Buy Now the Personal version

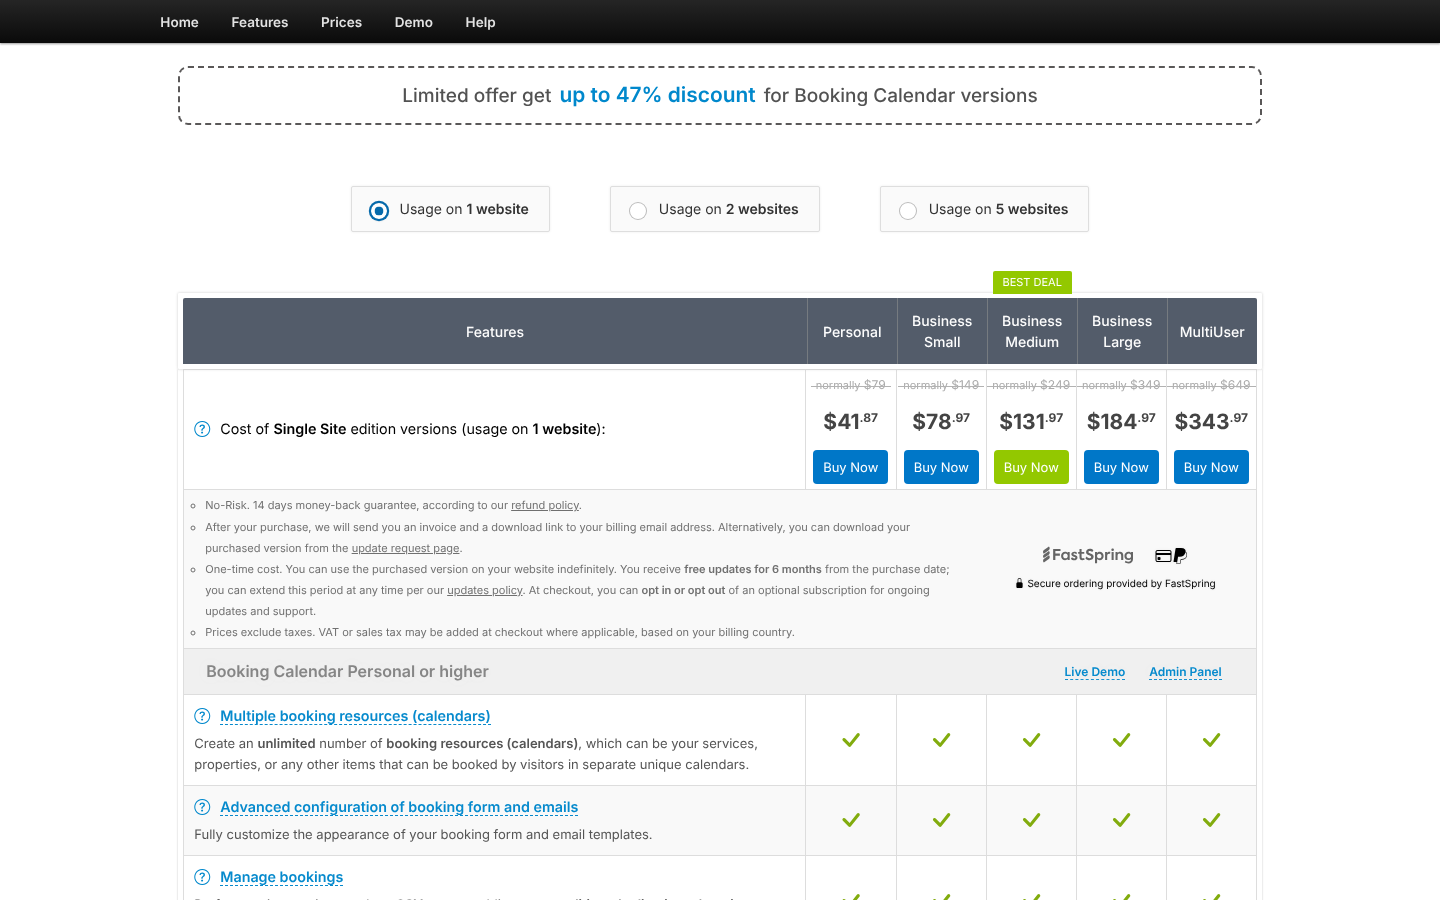tap(851, 467)
